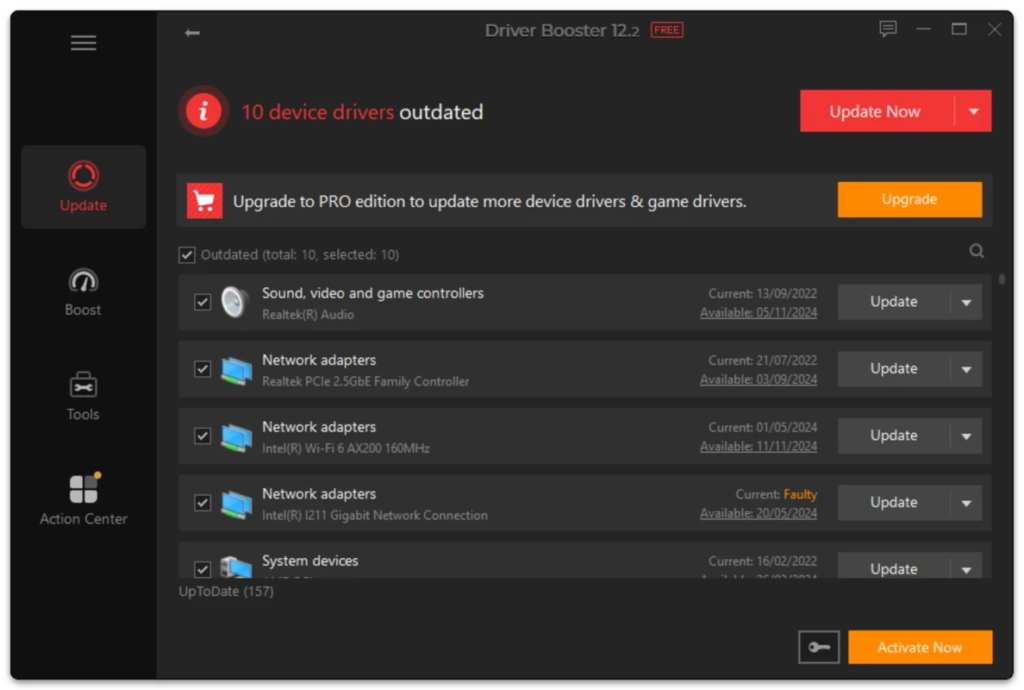Open the Tools section

coord(83,396)
